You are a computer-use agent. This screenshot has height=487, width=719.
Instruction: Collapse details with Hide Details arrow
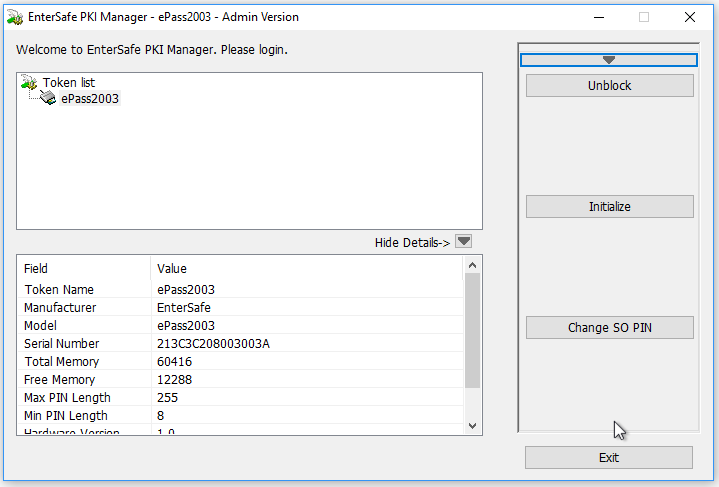coord(463,241)
